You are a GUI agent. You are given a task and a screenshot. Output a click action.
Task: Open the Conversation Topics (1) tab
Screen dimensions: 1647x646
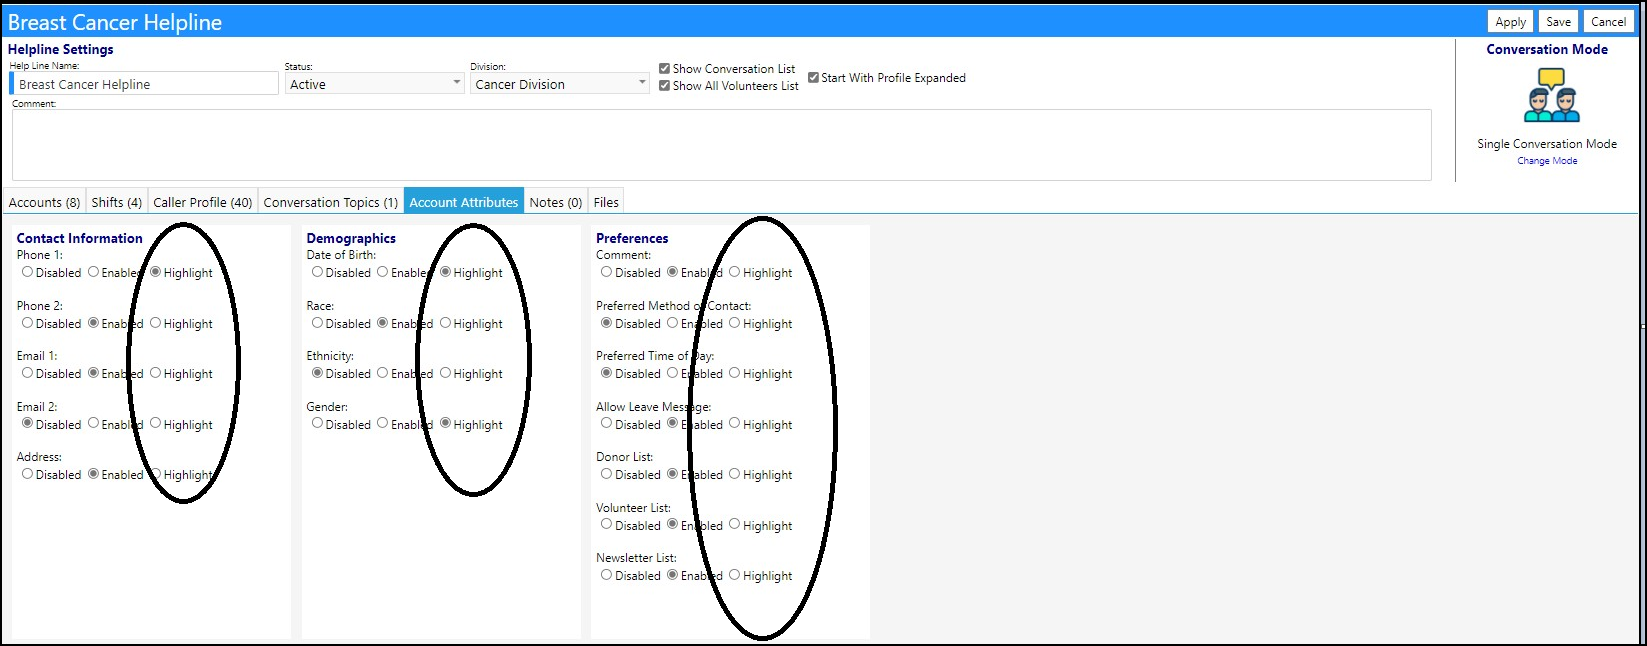331,202
